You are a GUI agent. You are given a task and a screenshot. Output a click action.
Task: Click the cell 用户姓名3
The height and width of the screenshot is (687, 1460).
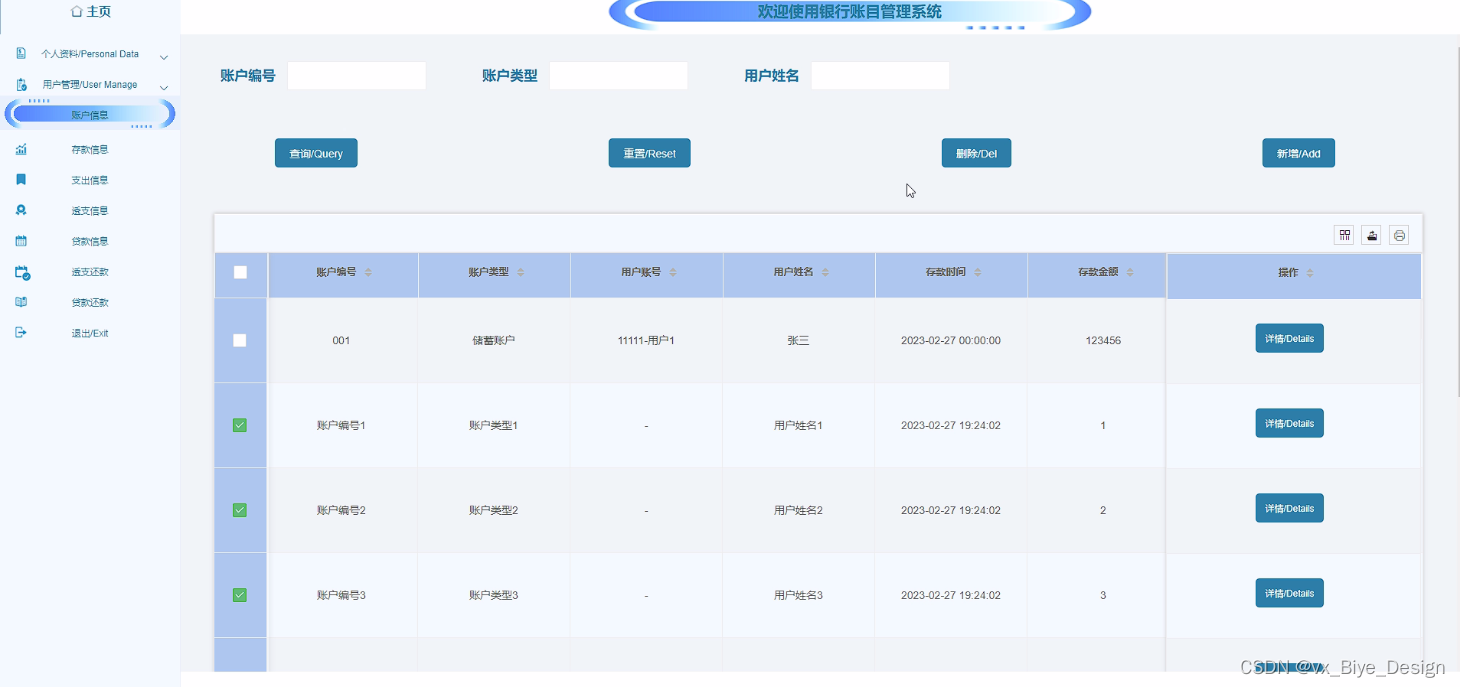tap(798, 596)
